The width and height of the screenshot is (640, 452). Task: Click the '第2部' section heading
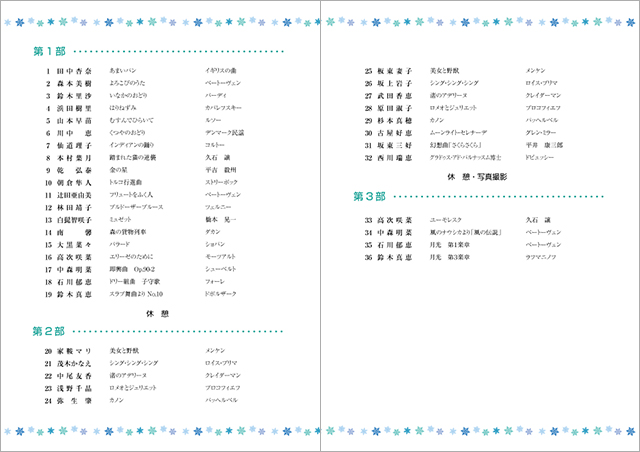(x=49, y=331)
